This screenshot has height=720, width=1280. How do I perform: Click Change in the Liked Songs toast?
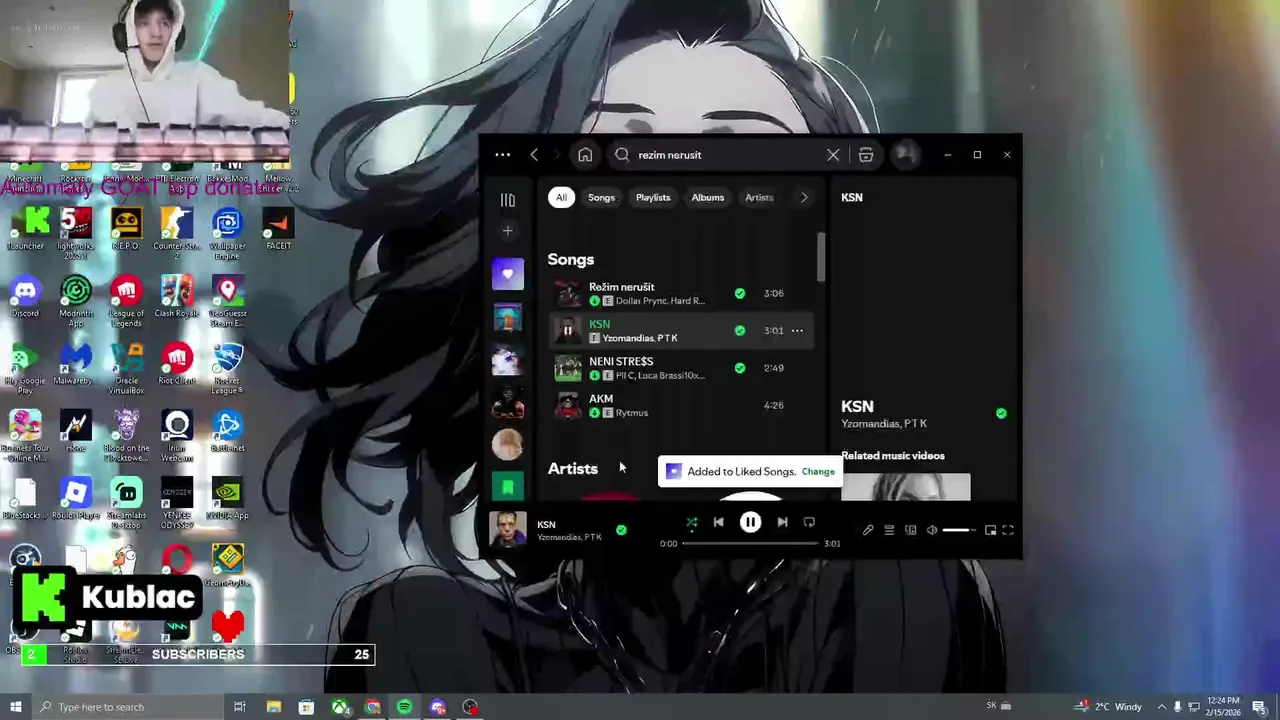tap(818, 471)
